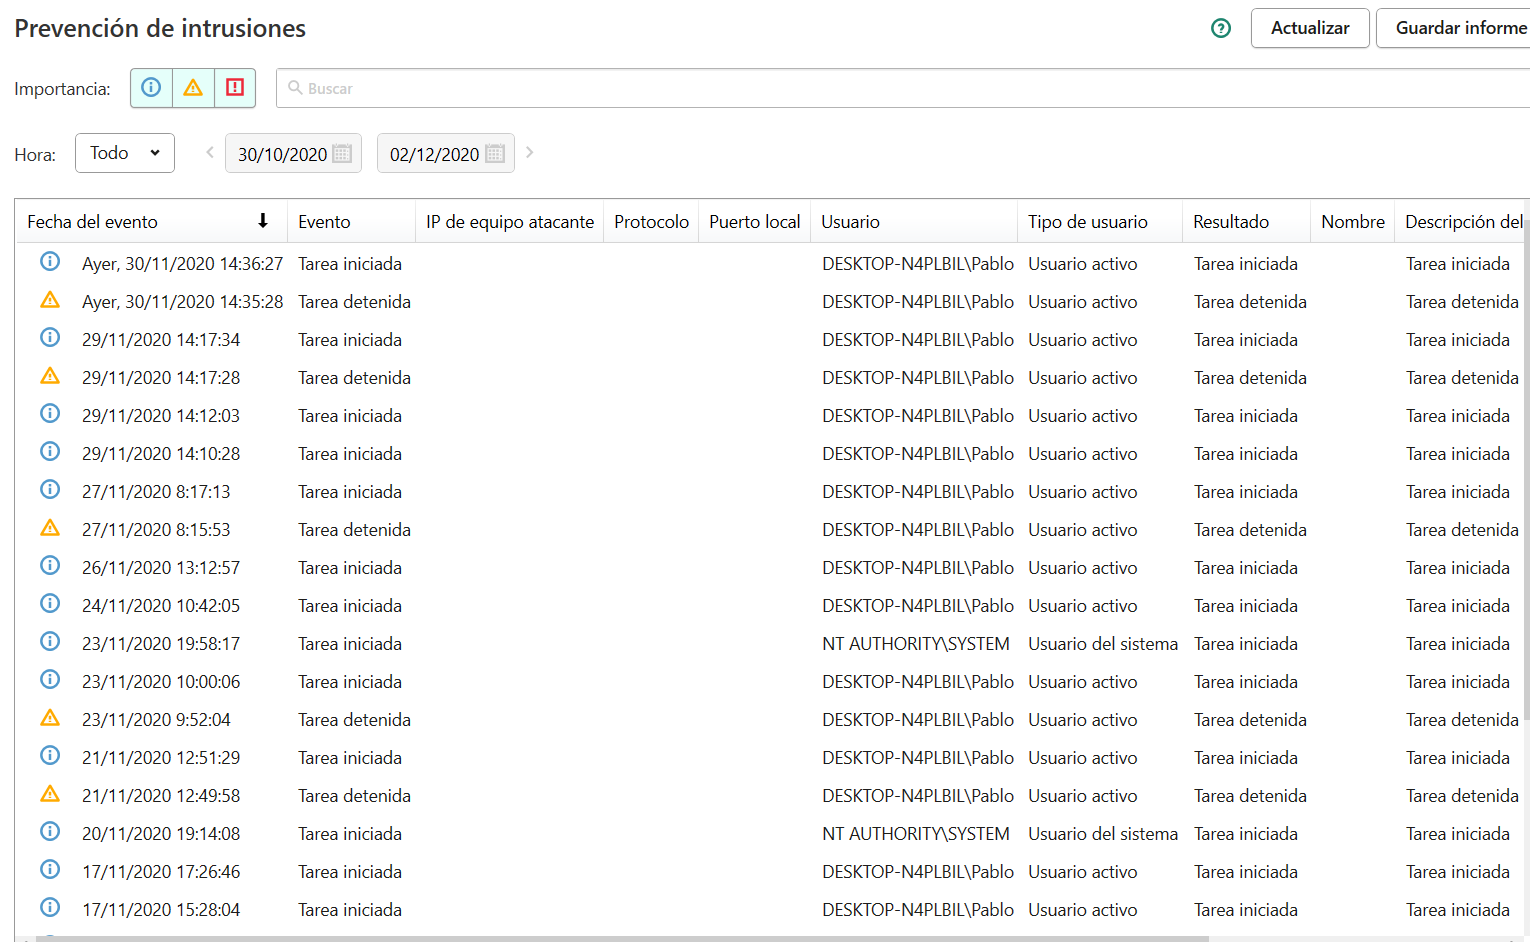
Task: Toggle the warning importance filter
Action: [193, 88]
